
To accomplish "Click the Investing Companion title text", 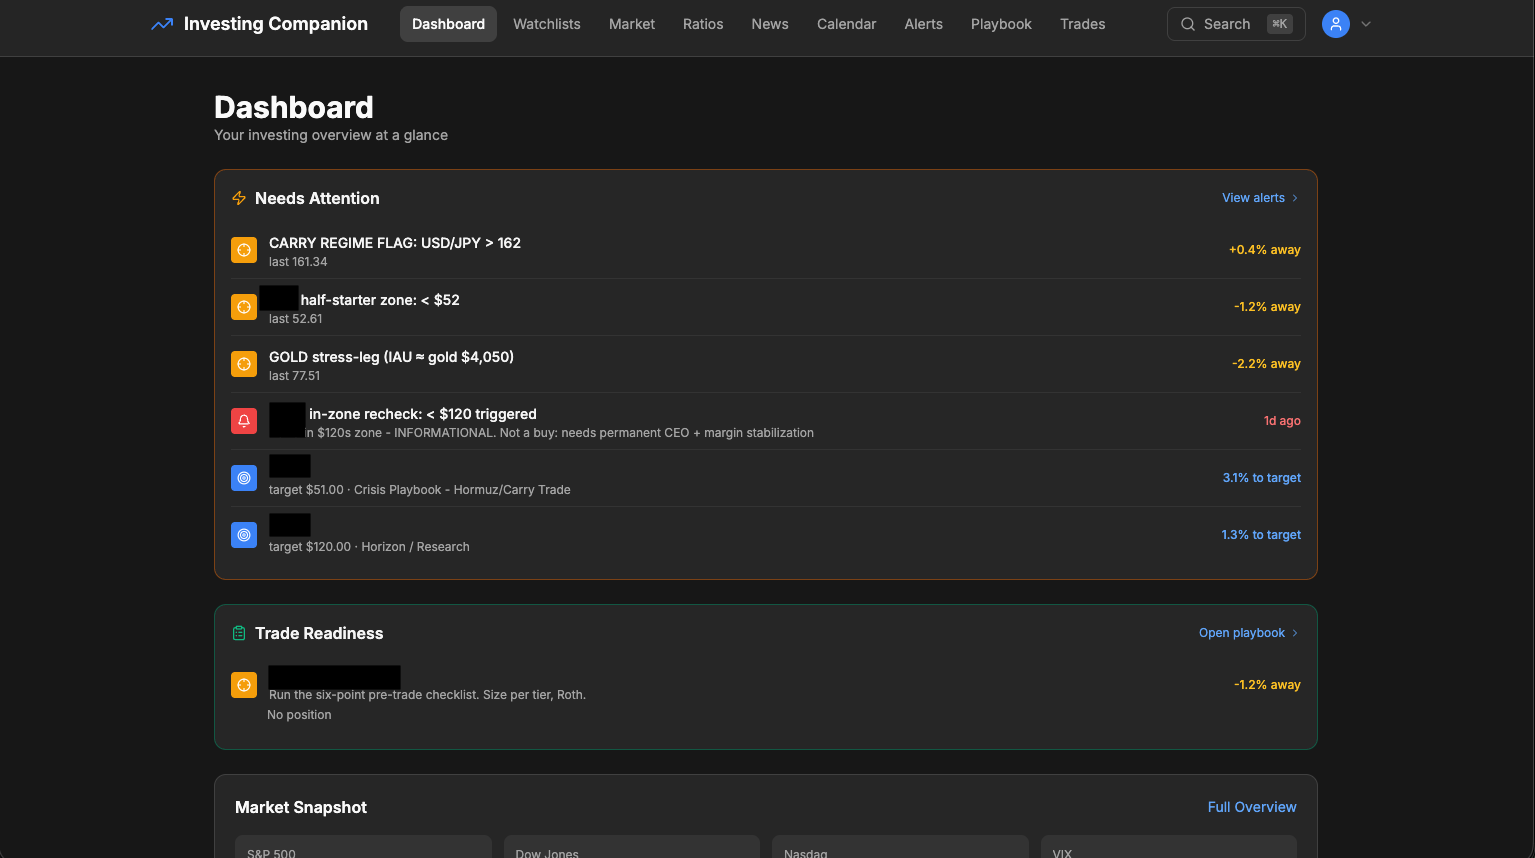I will pos(276,24).
